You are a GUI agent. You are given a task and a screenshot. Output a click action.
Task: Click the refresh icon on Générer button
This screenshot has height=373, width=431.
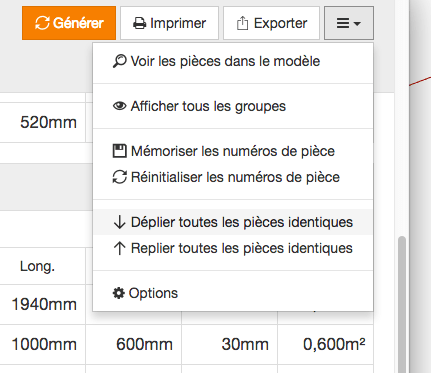[x=42, y=23]
